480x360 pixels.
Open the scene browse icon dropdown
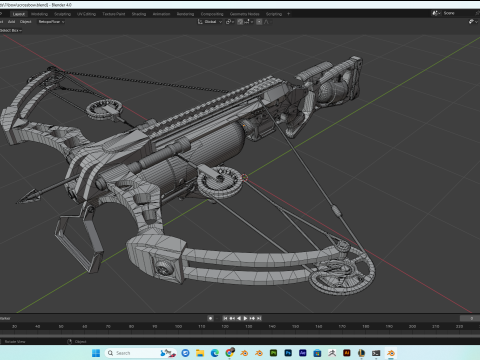click(436, 13)
